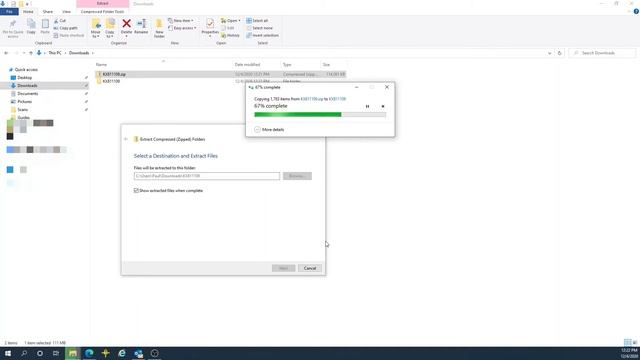Click the green copy progress bar
The height and width of the screenshot is (360, 640).
(320, 115)
